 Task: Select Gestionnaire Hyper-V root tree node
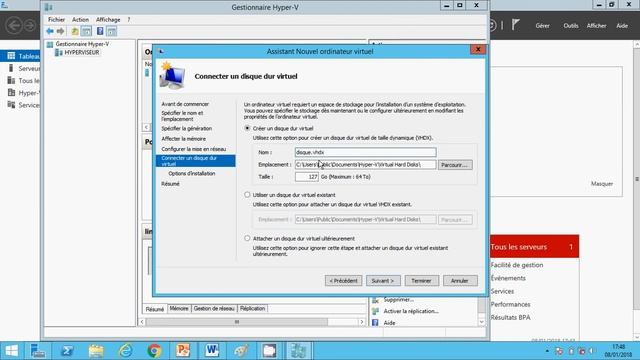tap(82, 44)
